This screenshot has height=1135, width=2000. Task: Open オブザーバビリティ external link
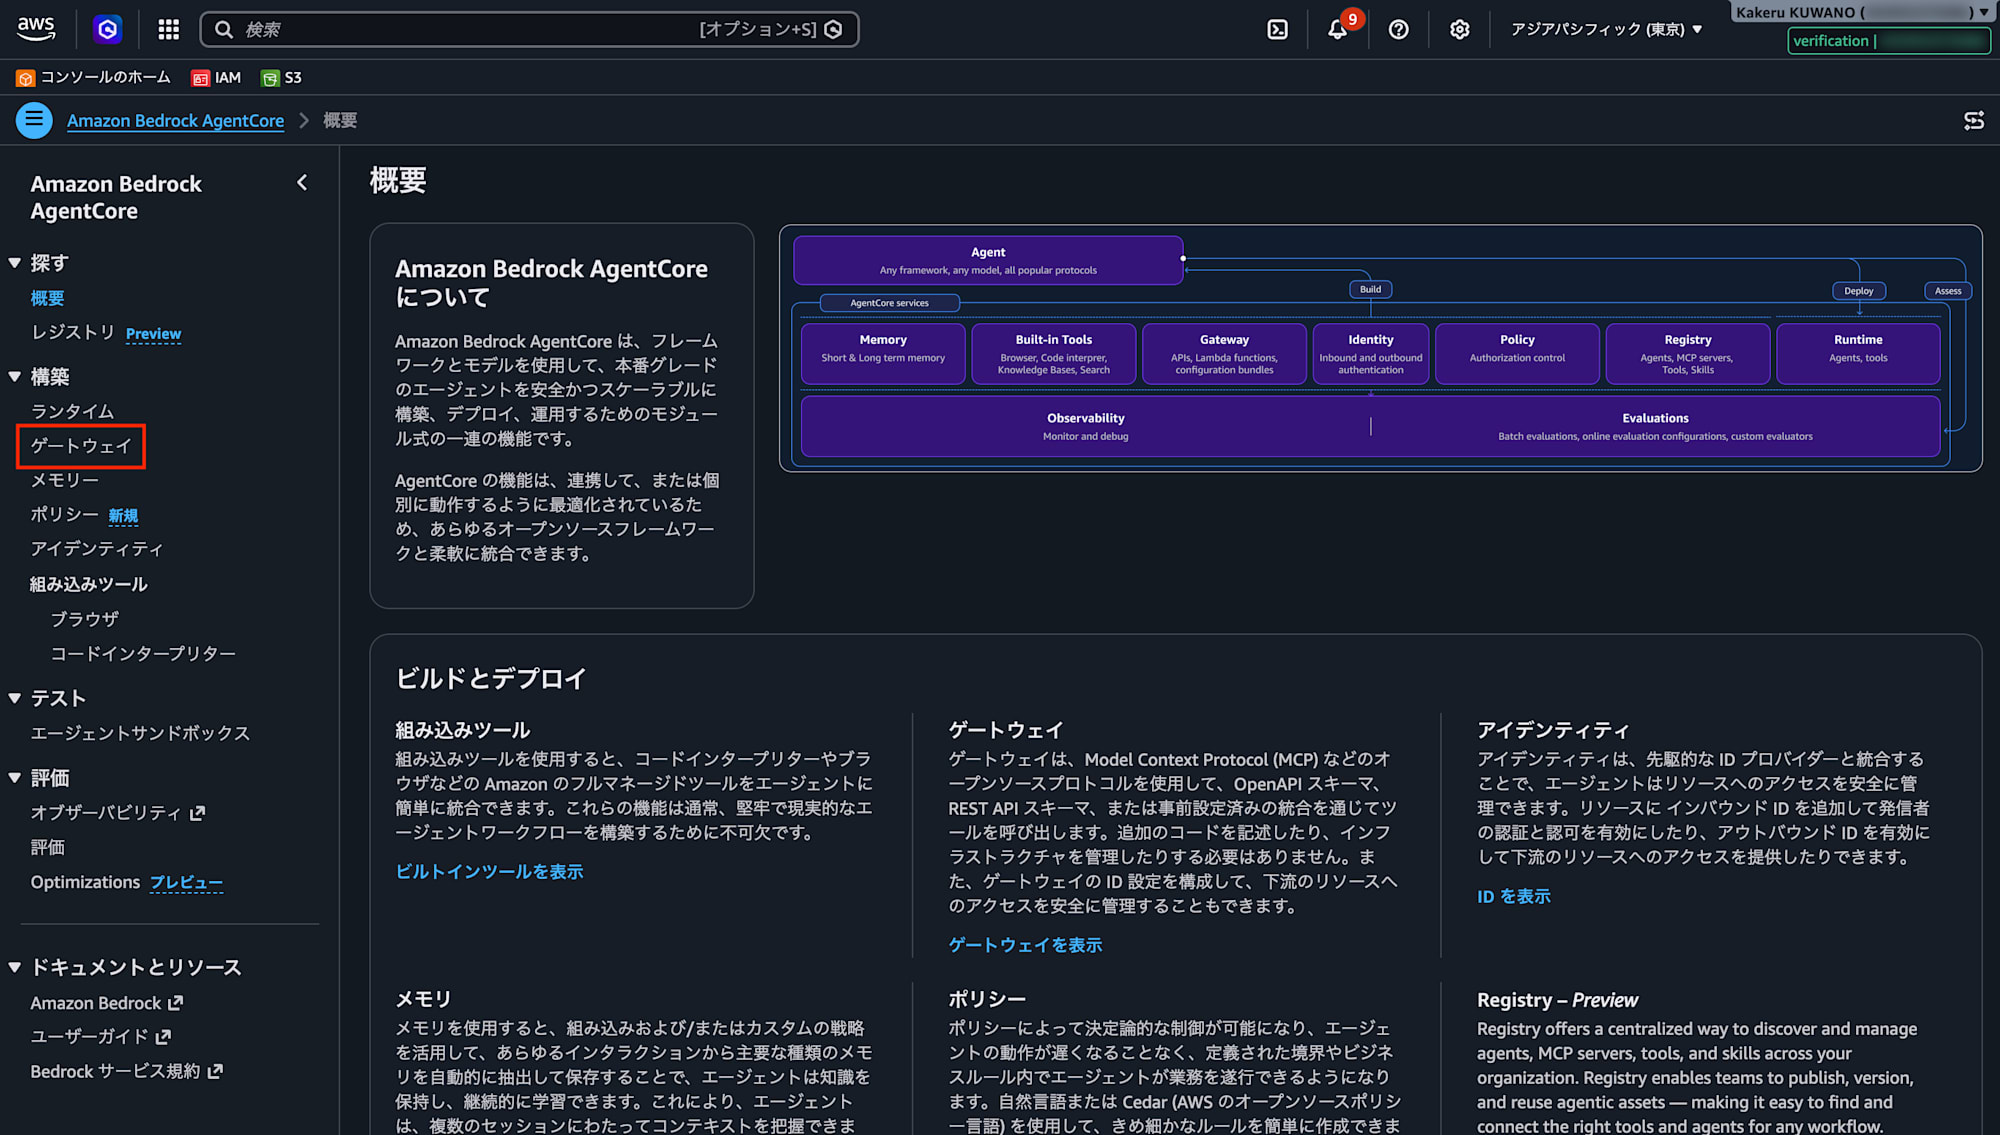pyautogui.click(x=118, y=813)
